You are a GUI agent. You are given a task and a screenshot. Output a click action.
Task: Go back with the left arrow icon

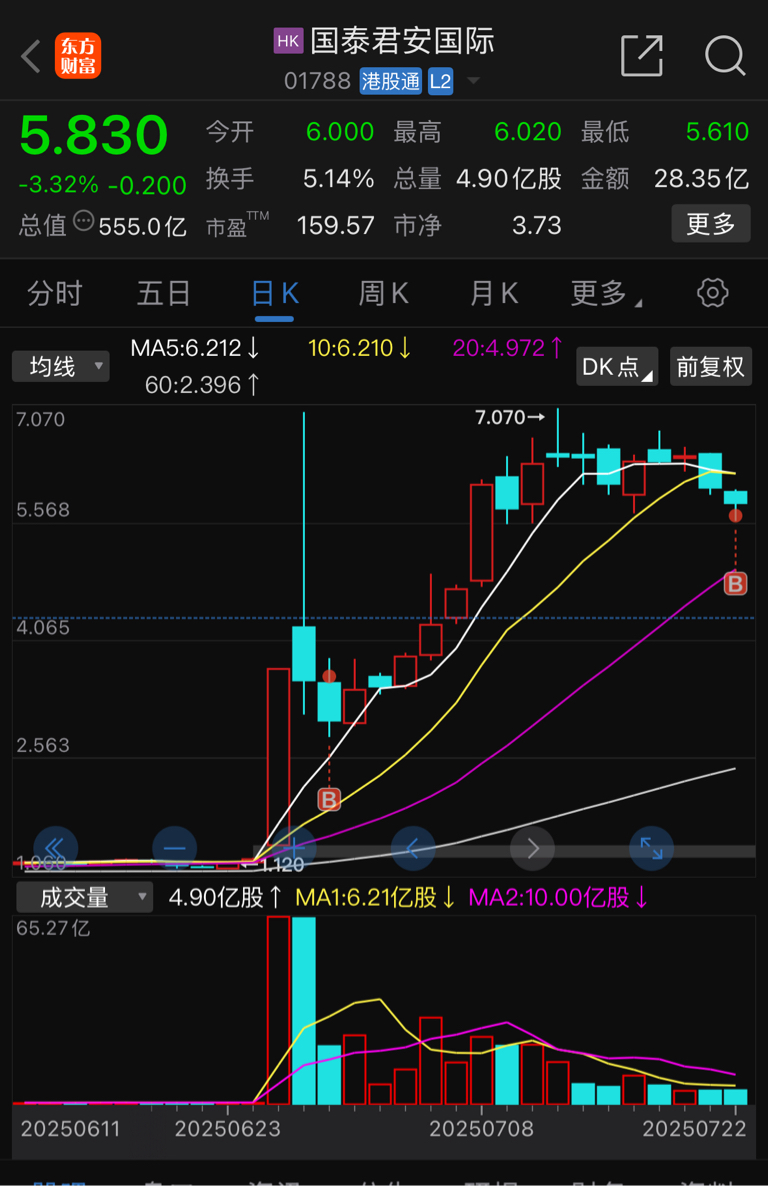coord(31,57)
